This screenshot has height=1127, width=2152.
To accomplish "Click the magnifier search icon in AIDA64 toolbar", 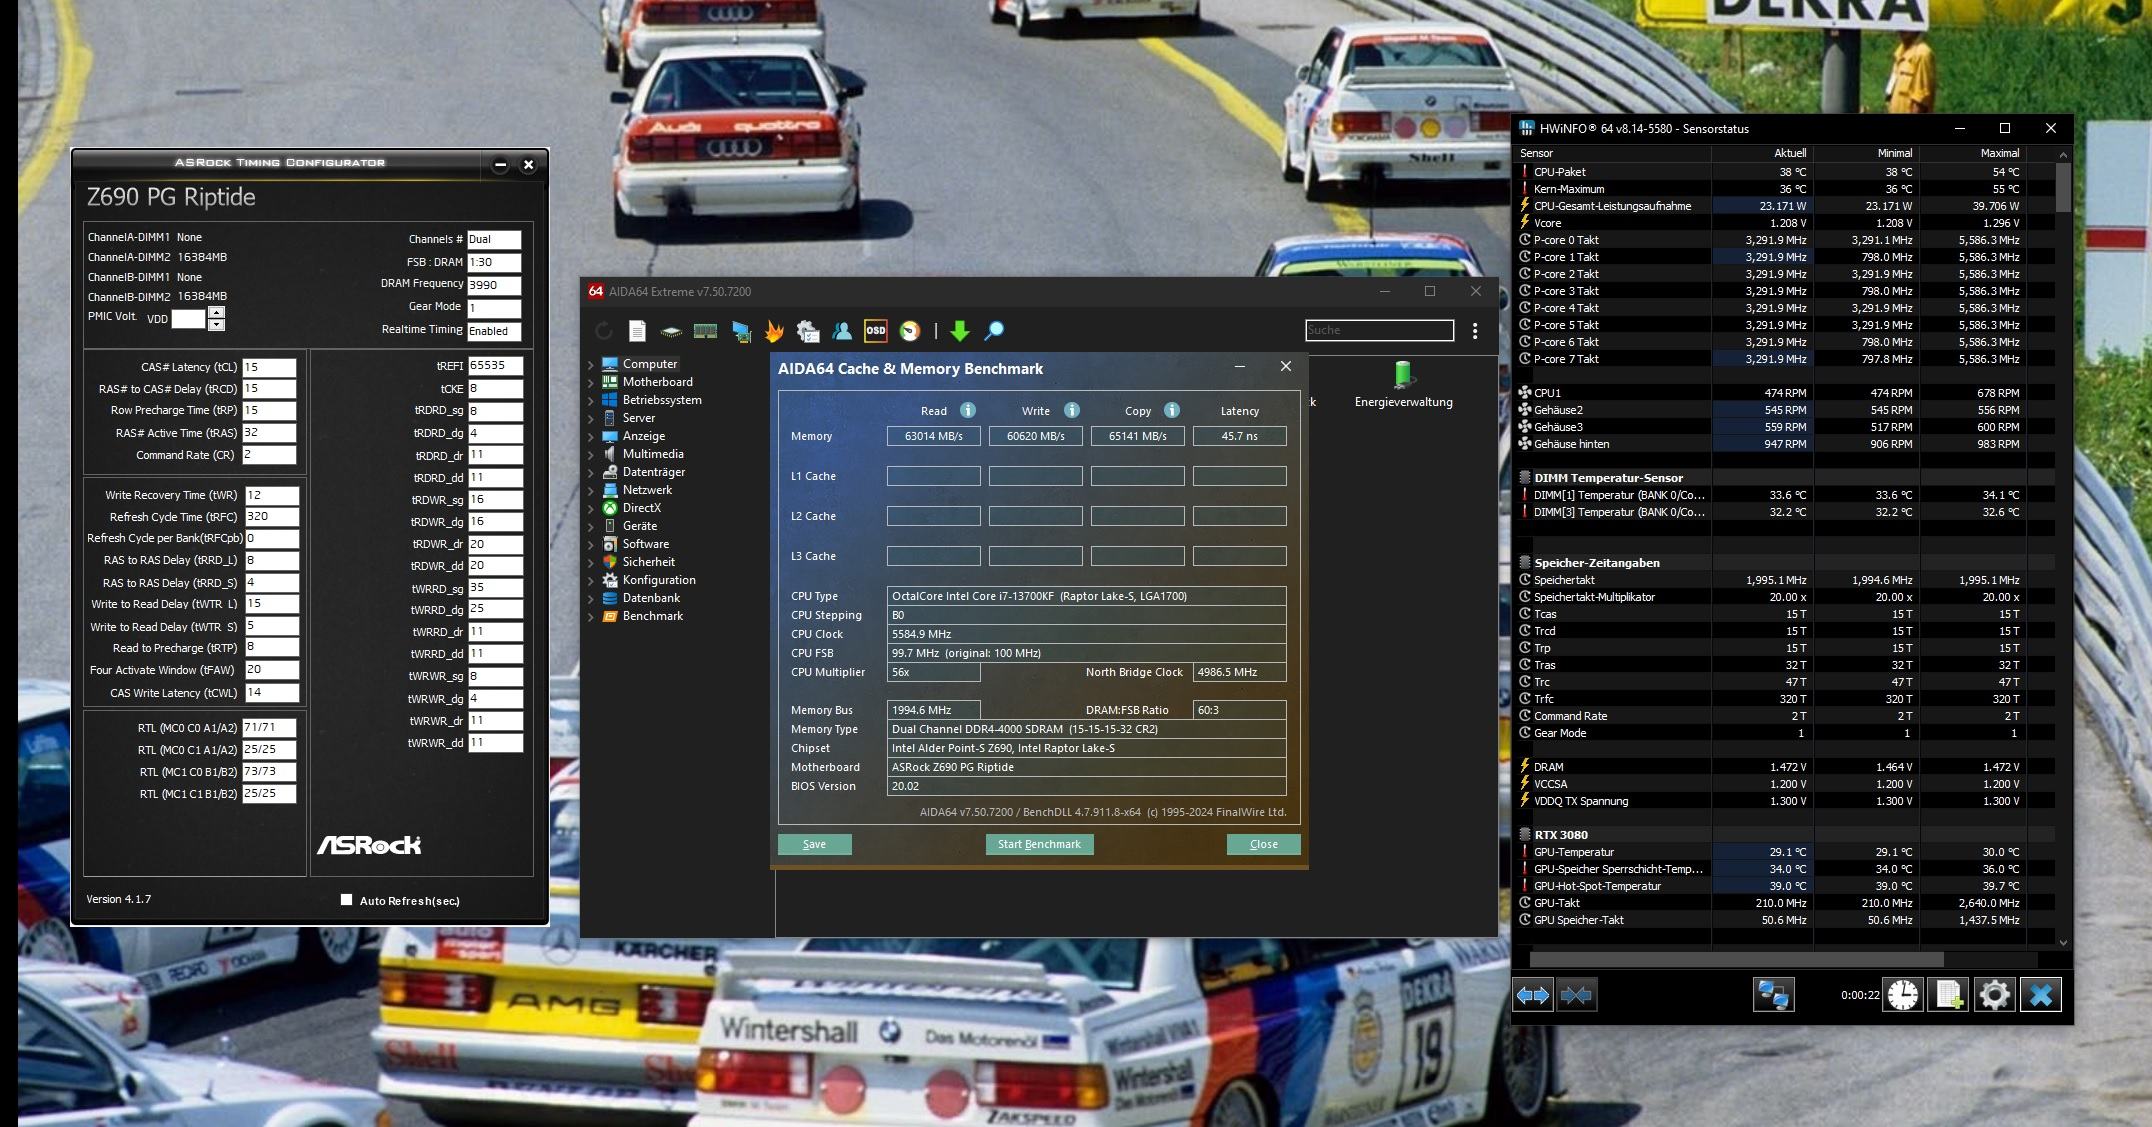I will [994, 331].
